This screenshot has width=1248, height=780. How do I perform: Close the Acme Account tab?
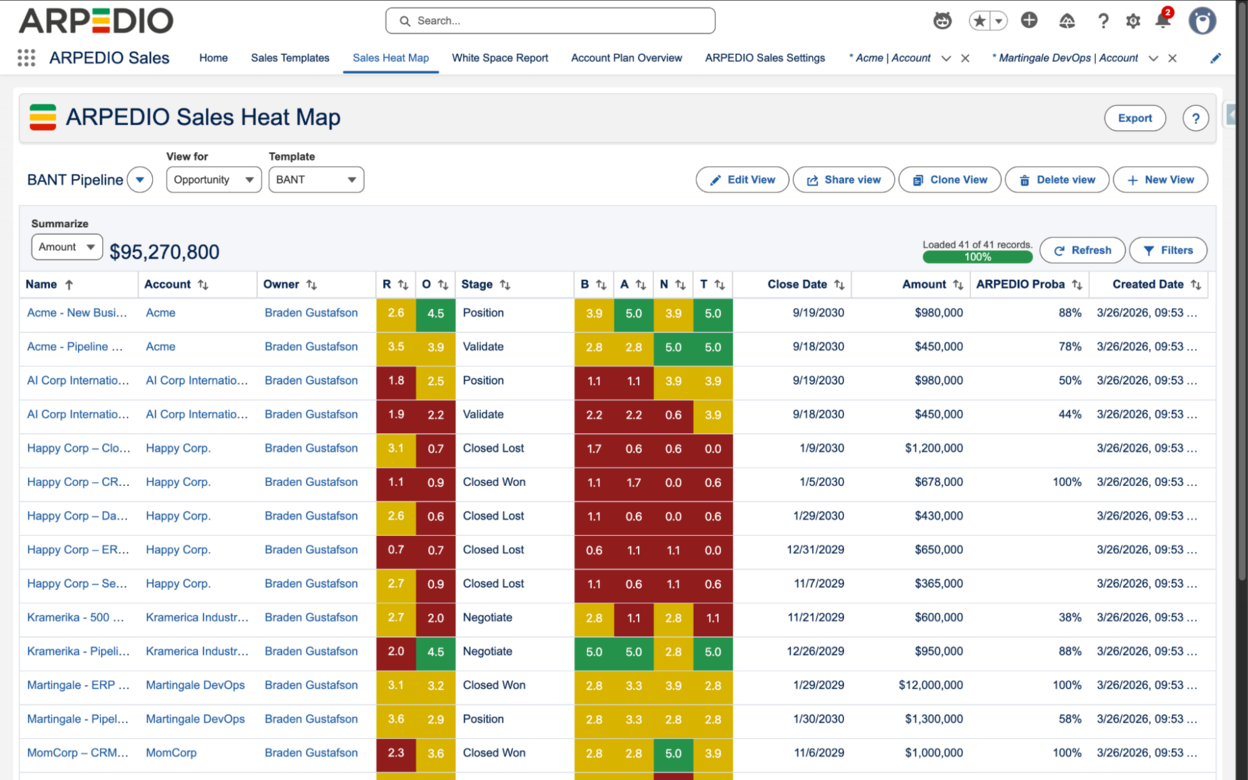(x=965, y=58)
